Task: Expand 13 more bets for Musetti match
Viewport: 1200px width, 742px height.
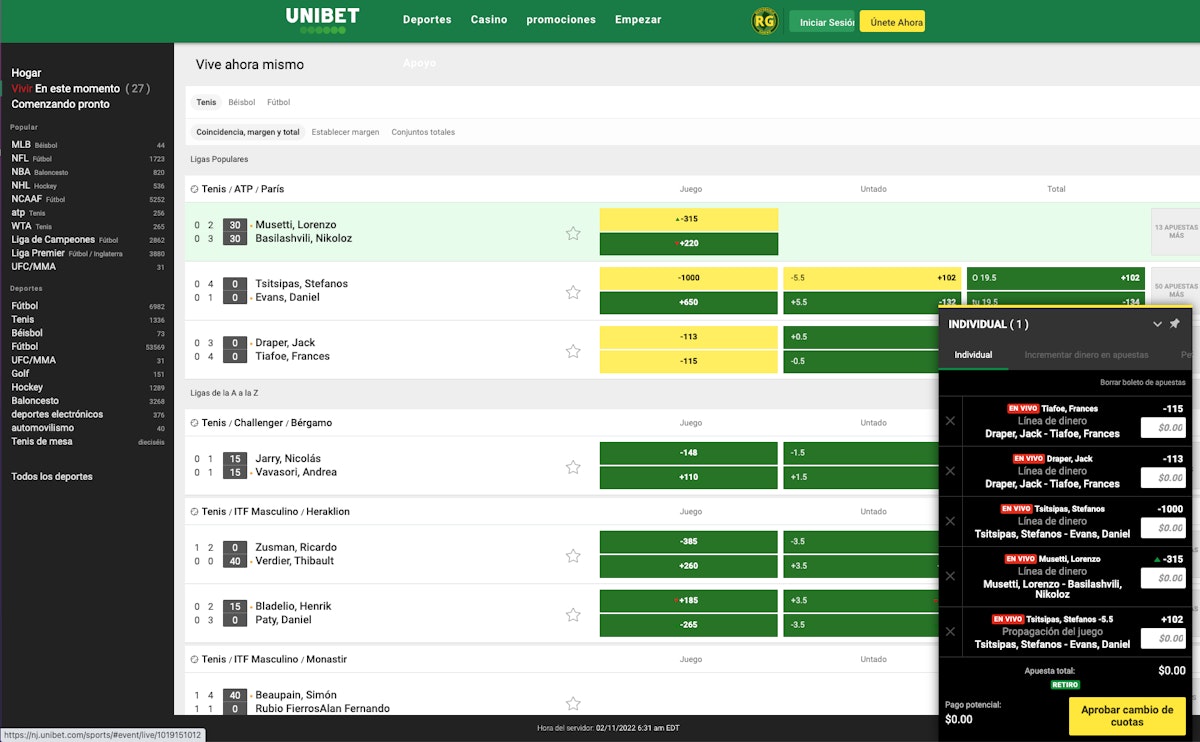Action: tap(1175, 232)
